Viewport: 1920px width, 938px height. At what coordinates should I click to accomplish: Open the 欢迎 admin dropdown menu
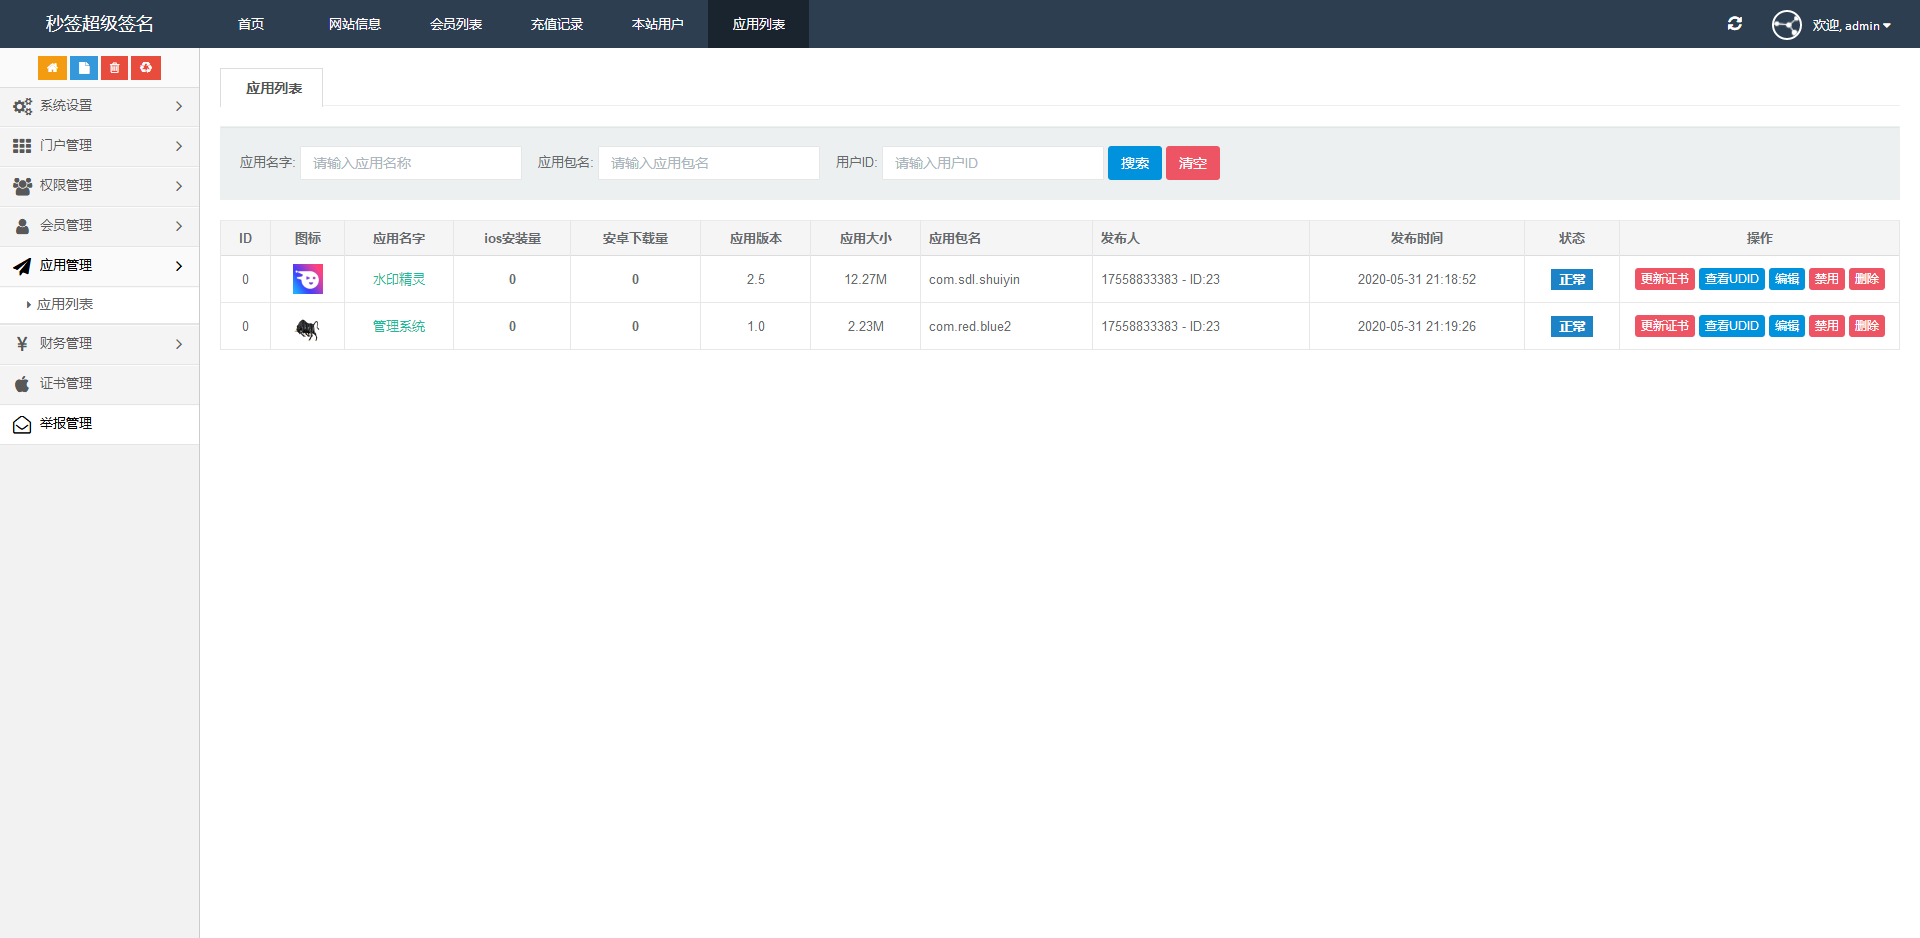point(1851,26)
